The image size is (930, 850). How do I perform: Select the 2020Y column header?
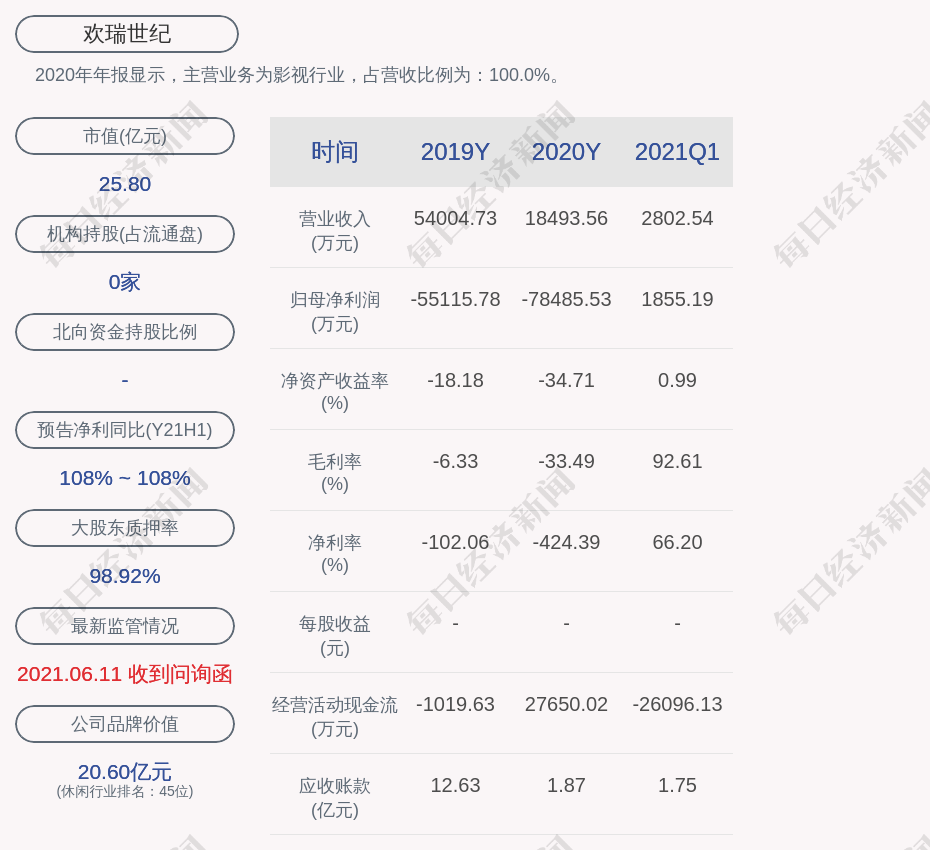click(x=566, y=152)
